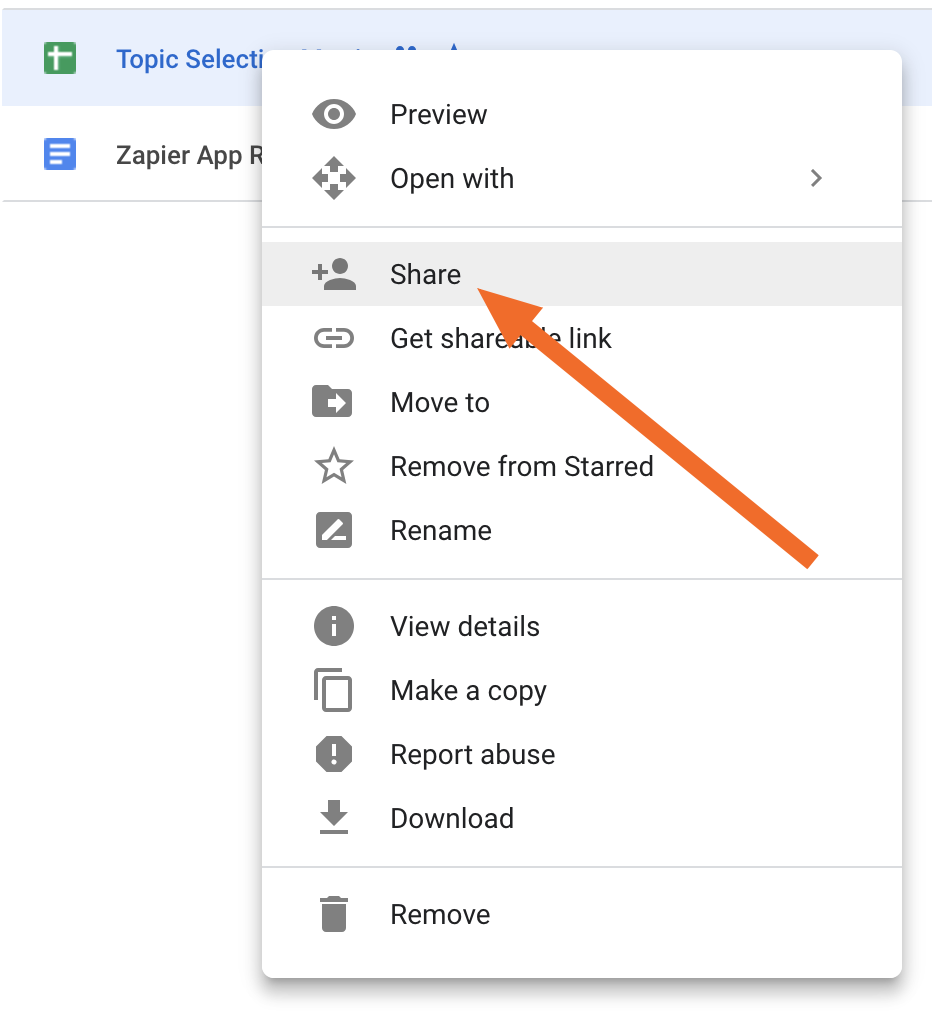Click the info circle icon
Viewport: 932px width, 1018px height.
333,627
